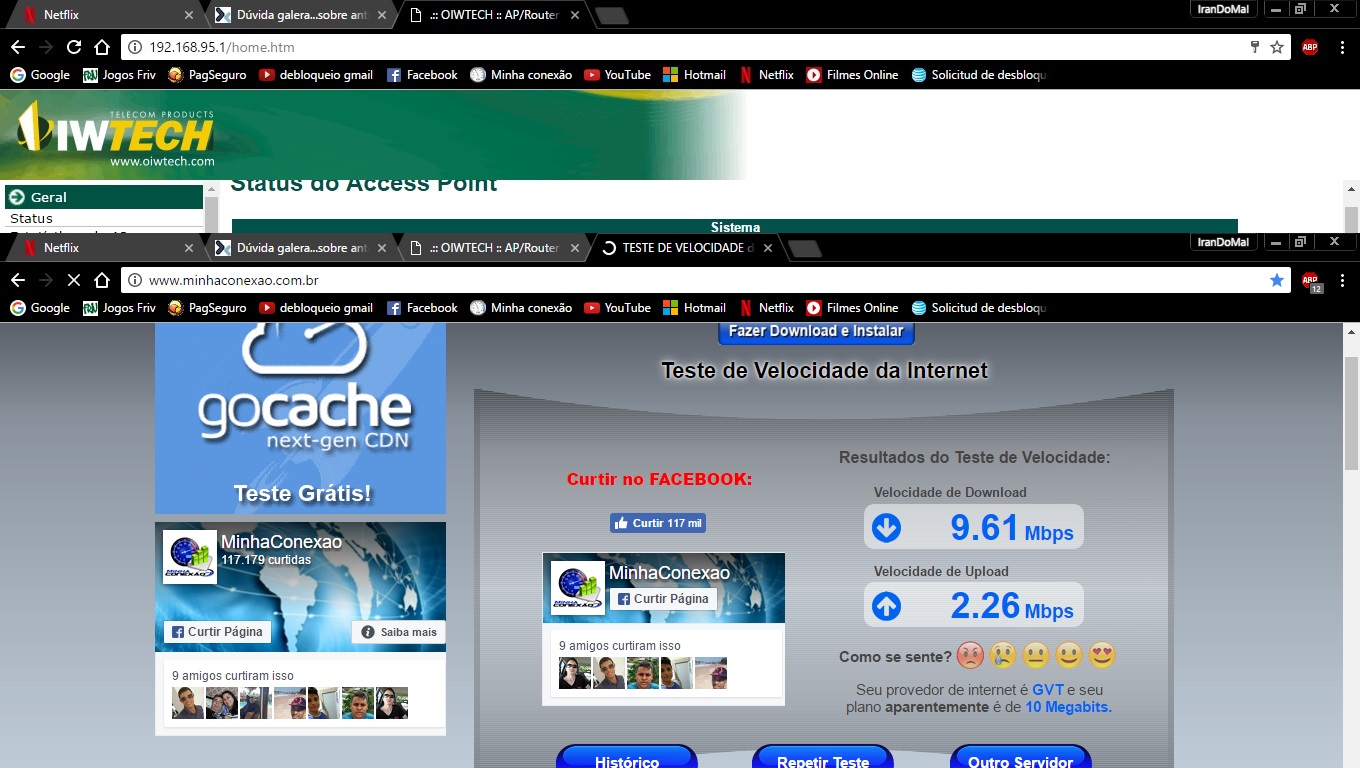Select the smiling face rating
Image resolution: width=1360 pixels, height=768 pixels.
(x=1069, y=656)
